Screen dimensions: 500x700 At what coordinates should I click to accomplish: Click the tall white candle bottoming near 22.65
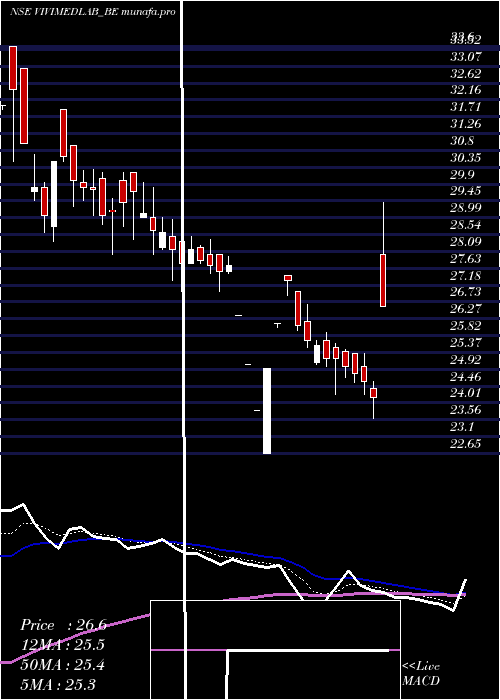click(x=267, y=411)
